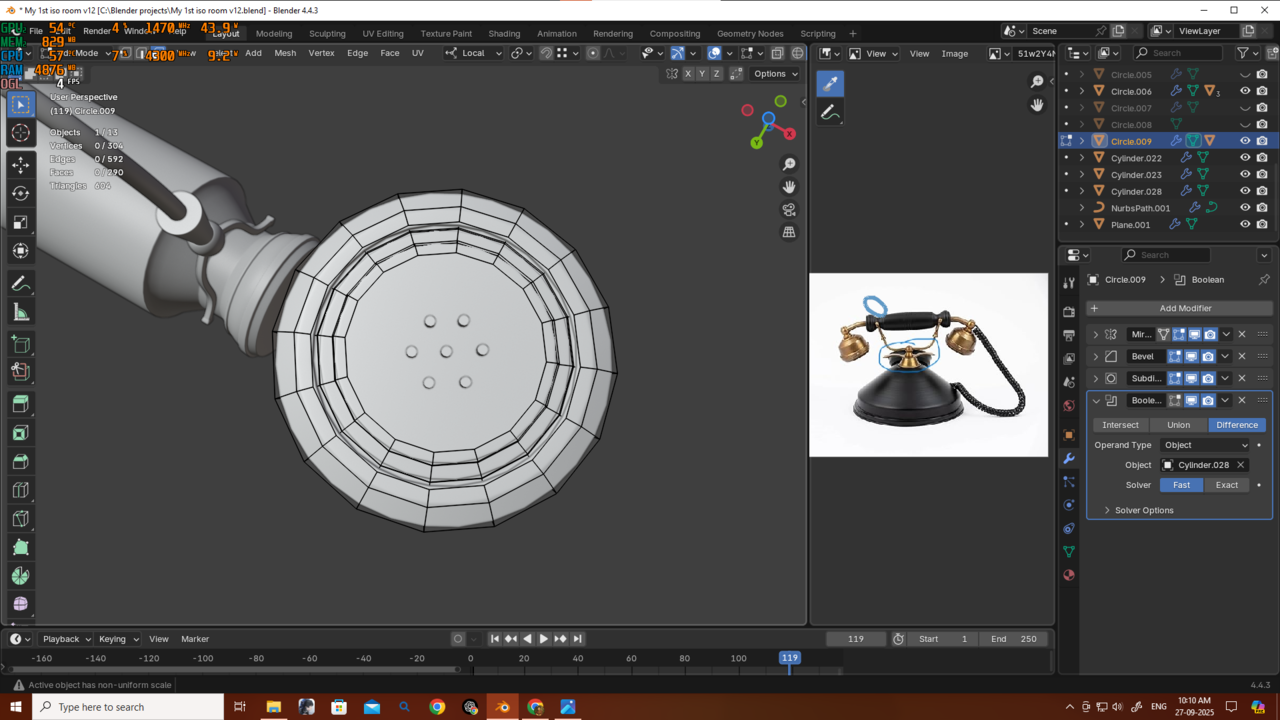Hide Cylinder.022 in viewport via eye icon
This screenshot has width=1280, height=720.
1245,158
